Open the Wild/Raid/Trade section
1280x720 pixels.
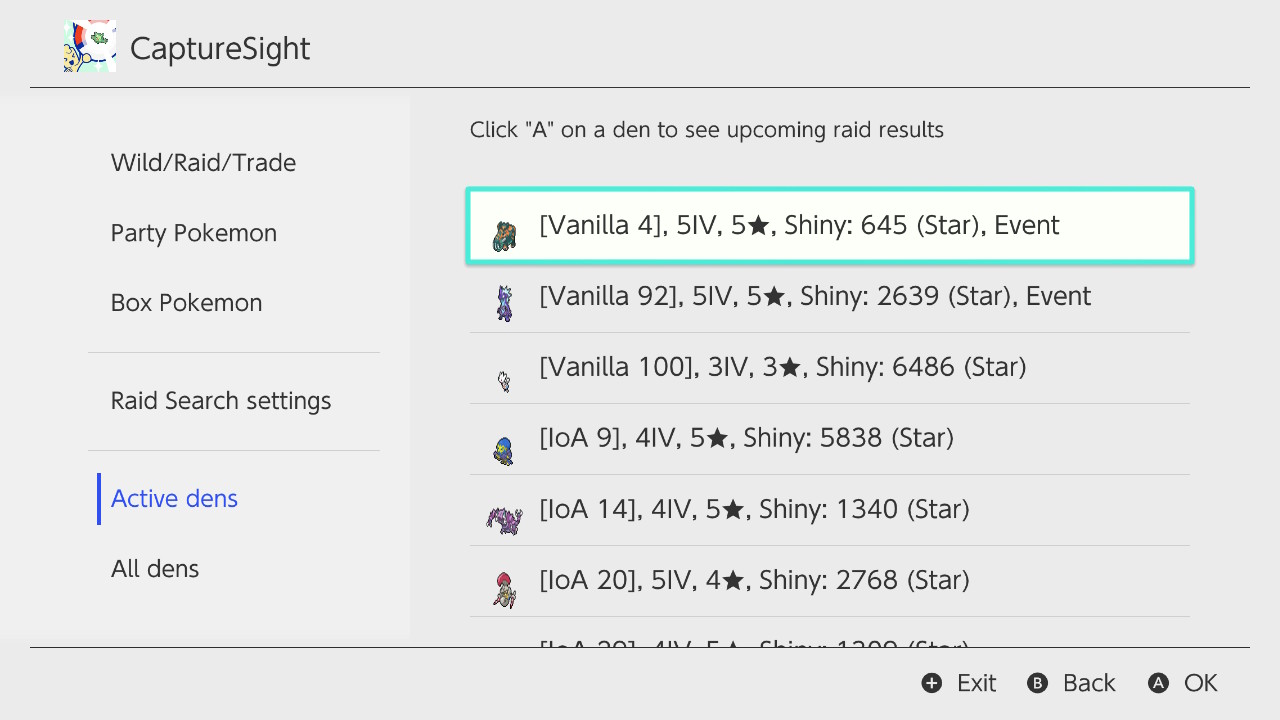tap(203, 163)
